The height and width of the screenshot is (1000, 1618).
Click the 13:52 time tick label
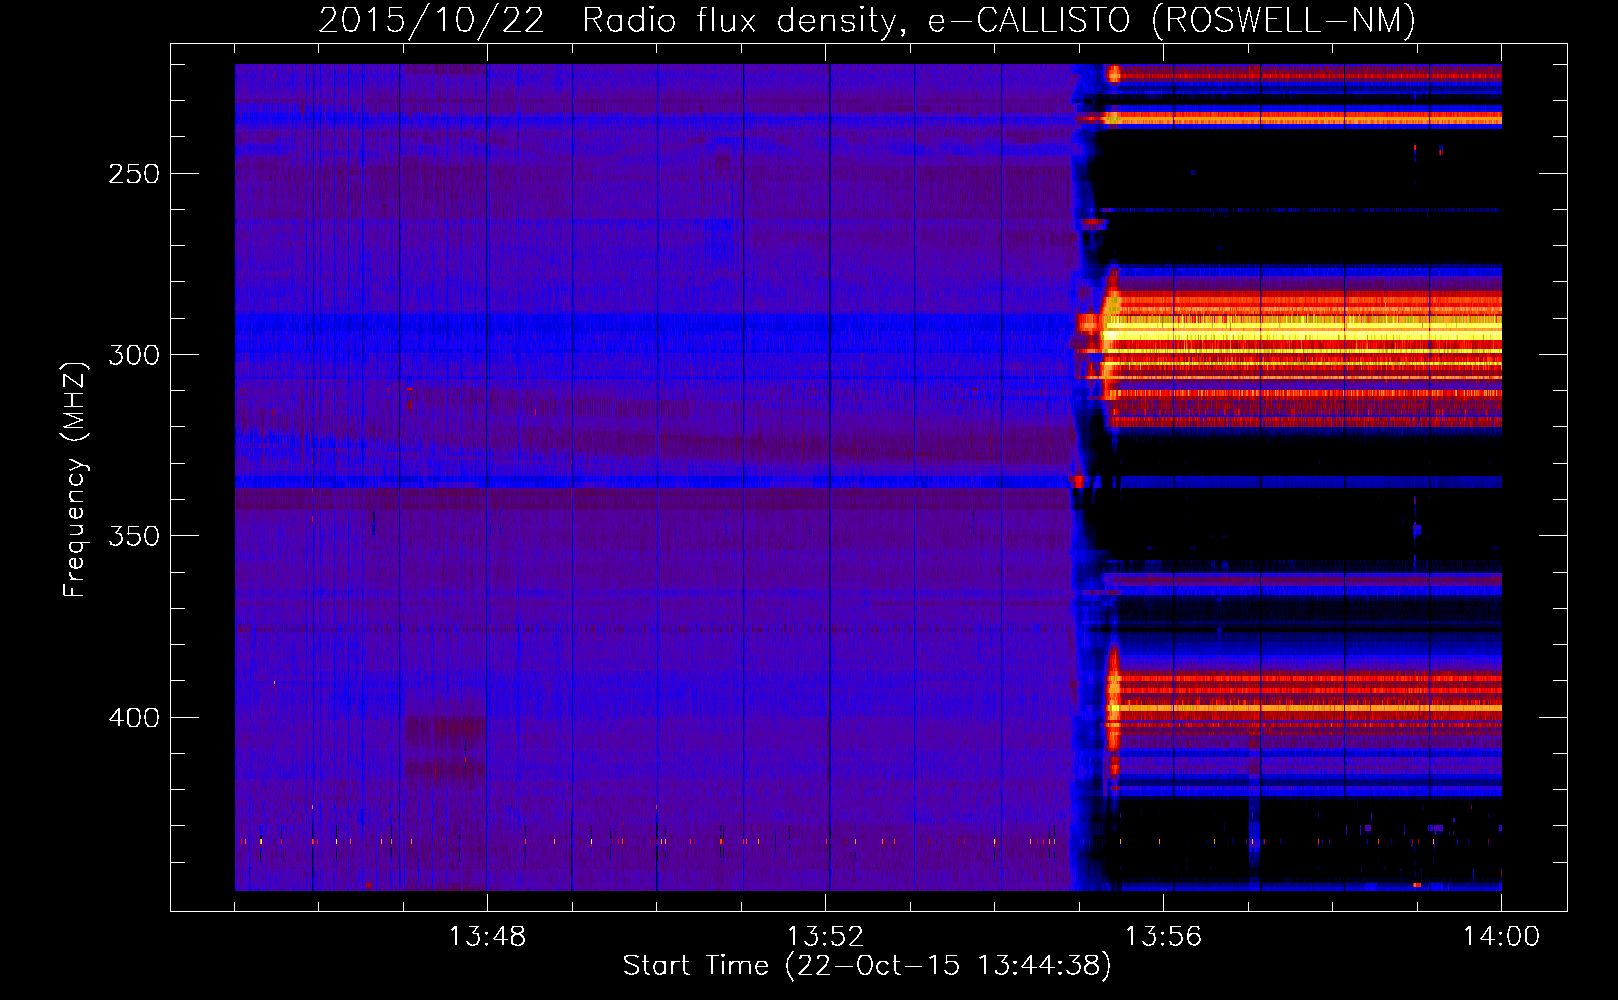tap(825, 937)
